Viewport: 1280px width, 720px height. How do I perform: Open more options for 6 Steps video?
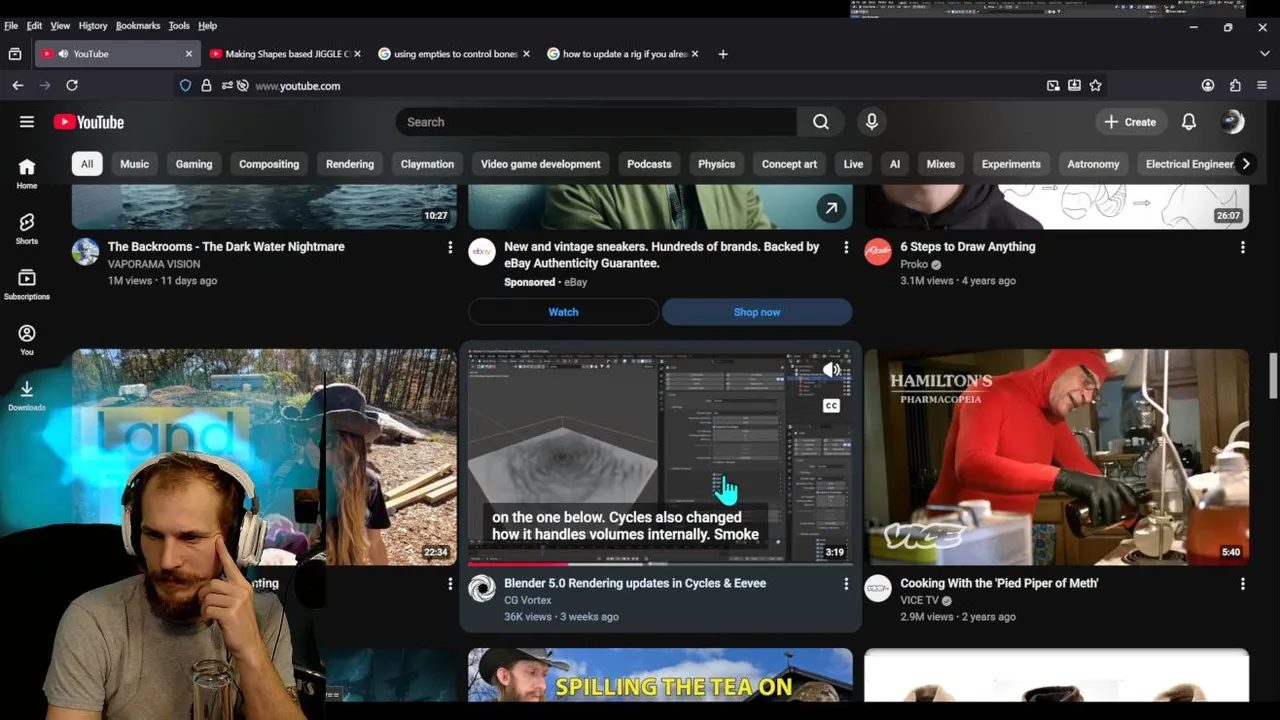tap(1243, 247)
